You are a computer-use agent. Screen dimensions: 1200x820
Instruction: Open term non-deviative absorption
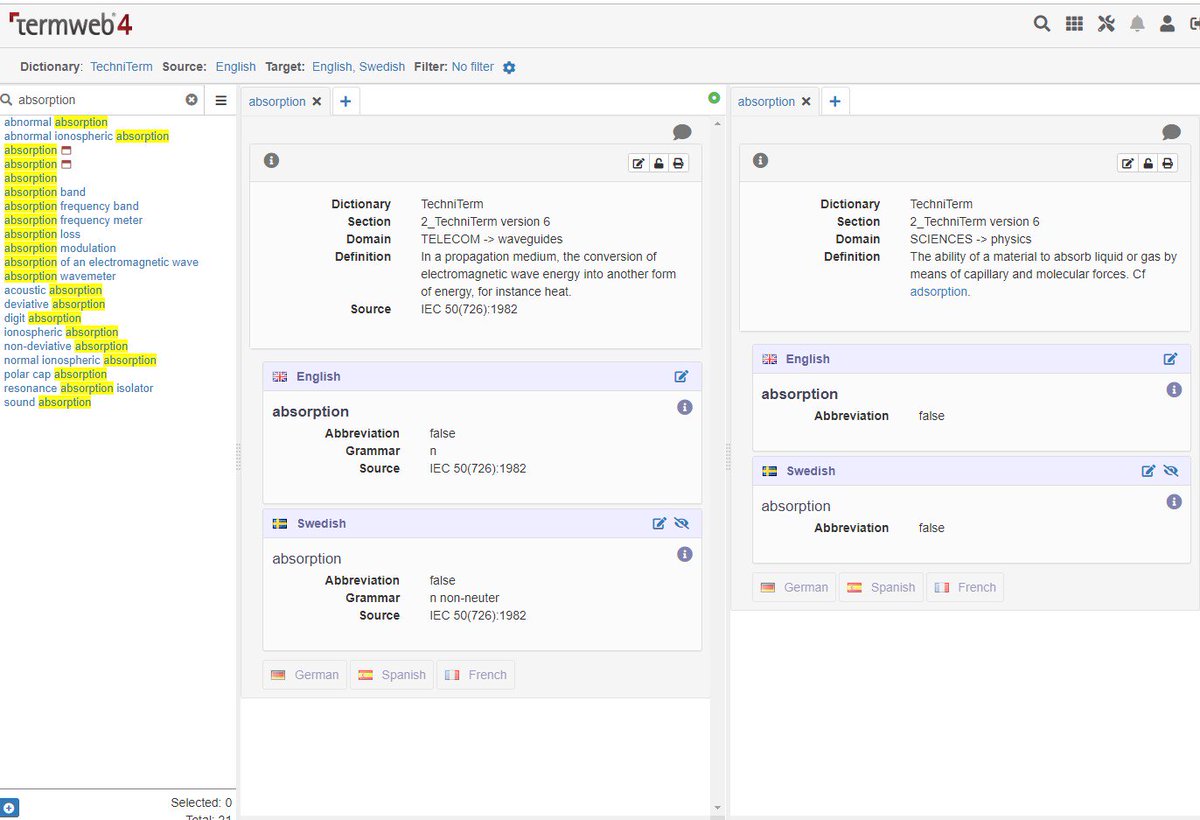pyautogui.click(x=66, y=346)
